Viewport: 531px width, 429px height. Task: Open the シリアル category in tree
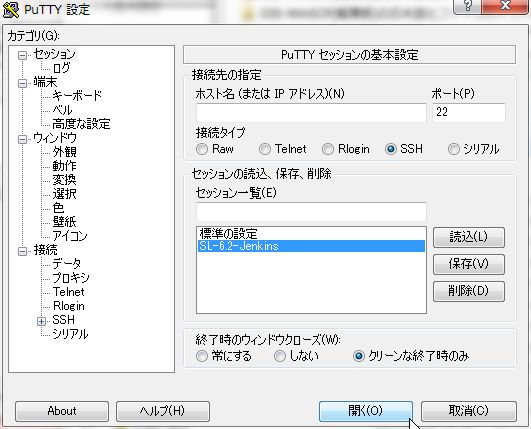70,334
